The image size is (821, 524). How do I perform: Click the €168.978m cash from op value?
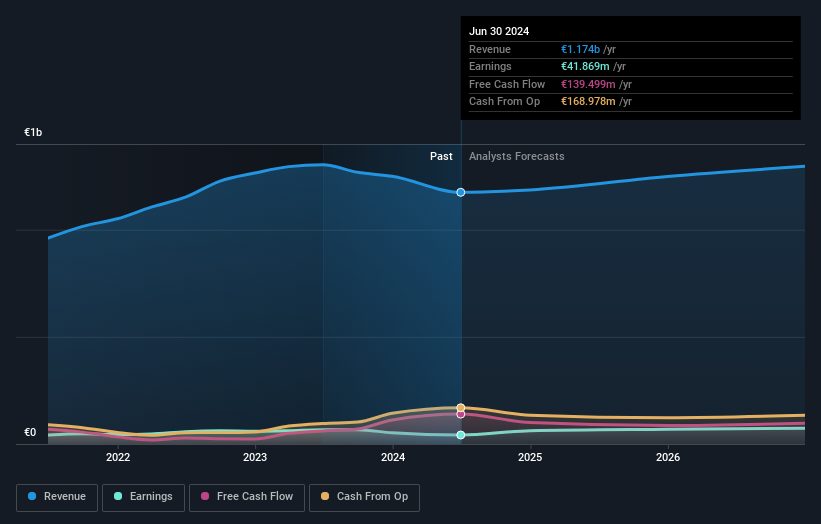pos(588,102)
